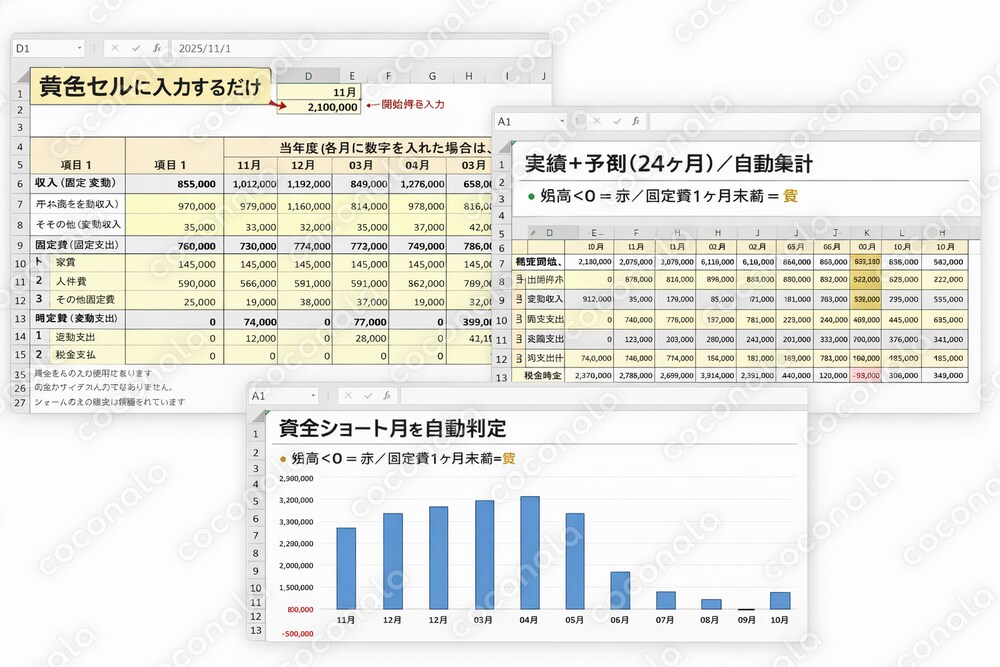Image resolution: width=1000 pixels, height=667 pixels.
Task: Click the 家賃 row label
Action: (x=66, y=262)
